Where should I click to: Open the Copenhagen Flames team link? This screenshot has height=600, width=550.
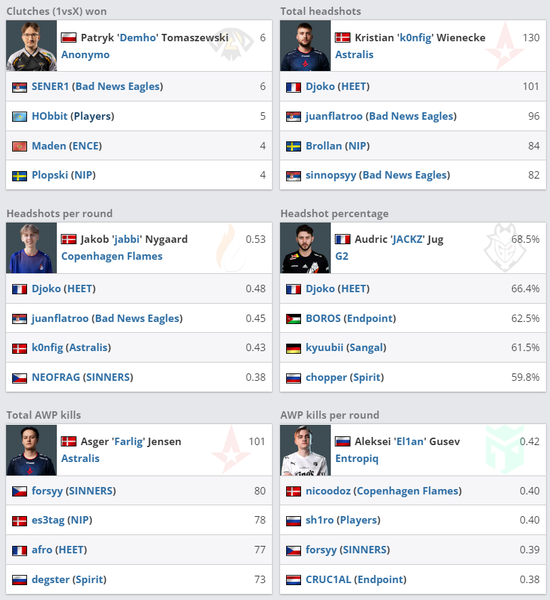pyautogui.click(x=112, y=256)
